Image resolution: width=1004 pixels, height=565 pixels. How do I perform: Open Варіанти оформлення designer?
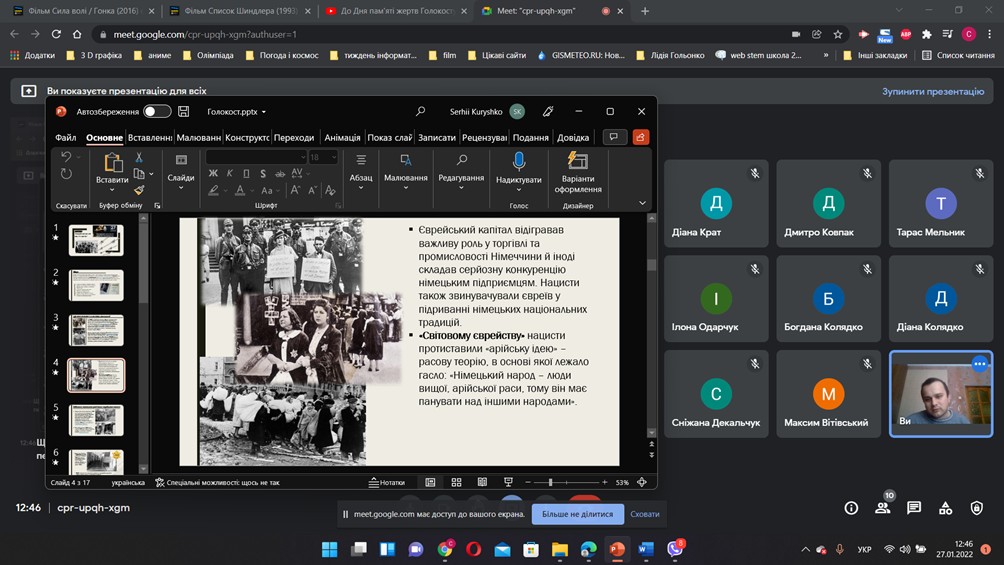578,172
